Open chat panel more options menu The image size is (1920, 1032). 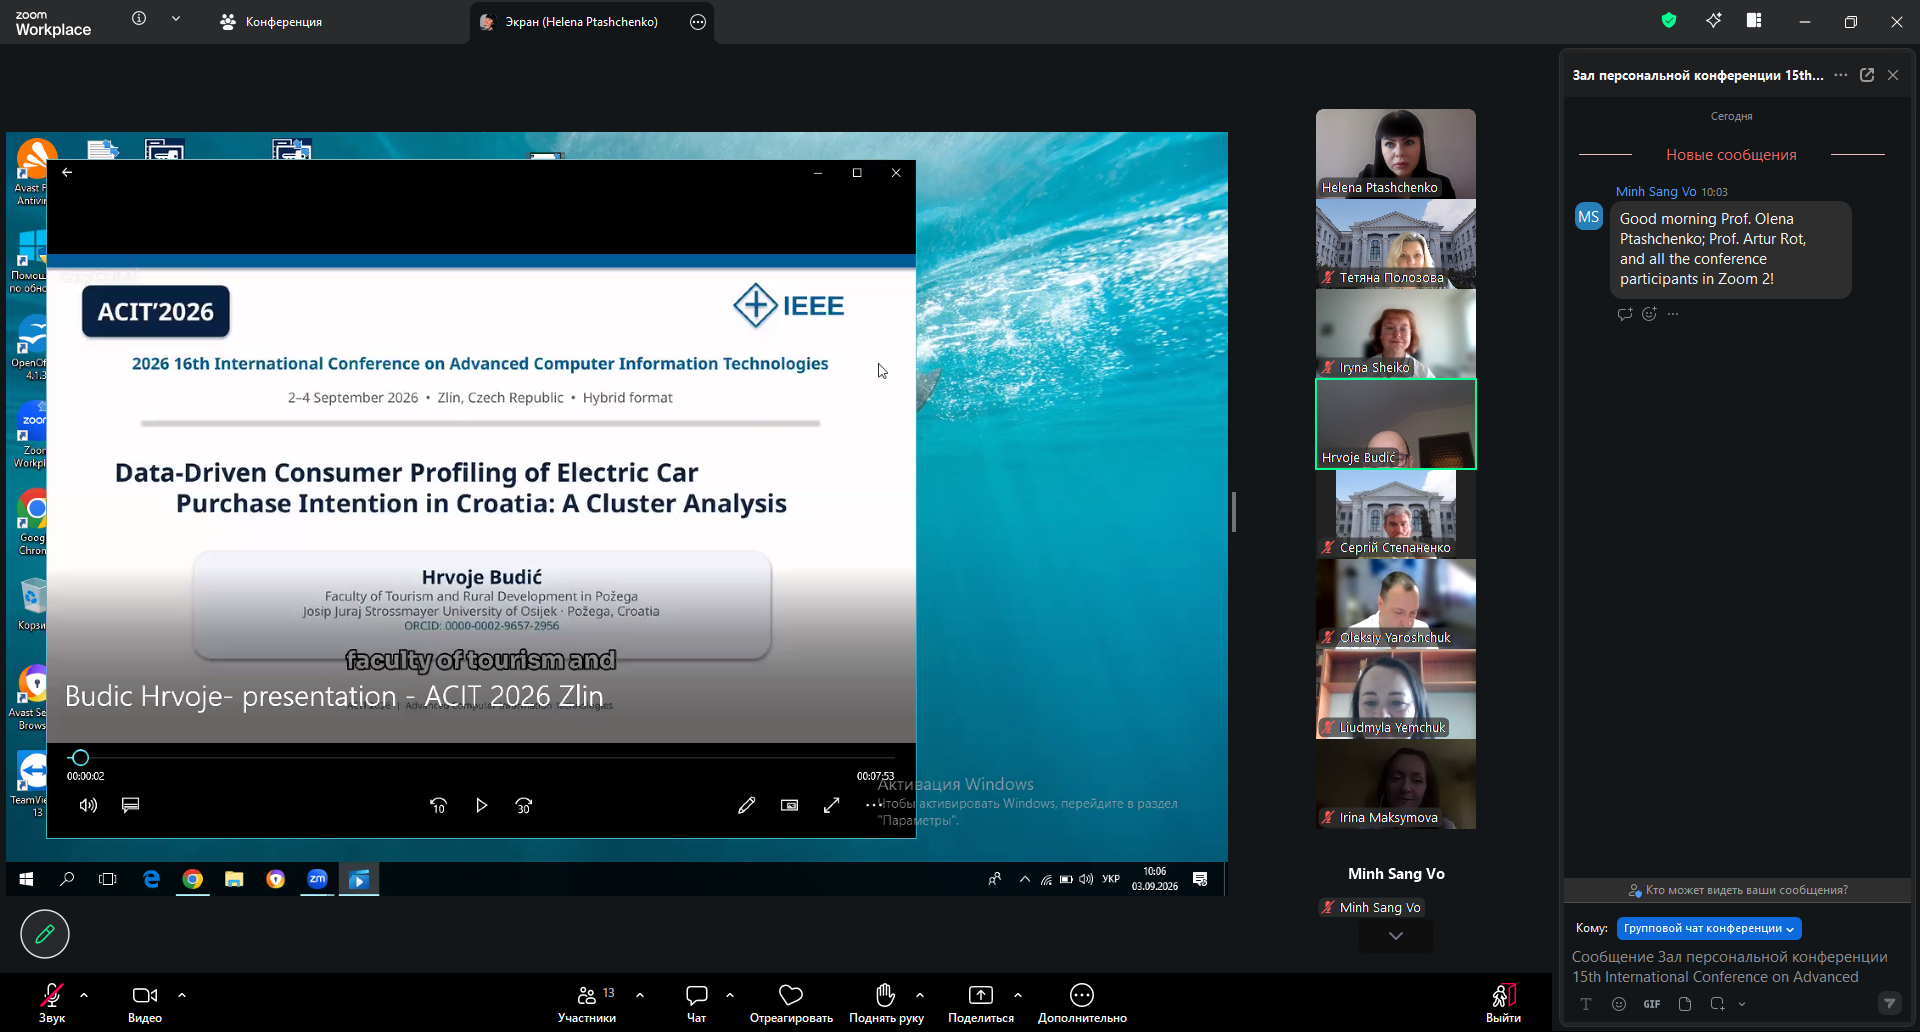click(x=1841, y=75)
